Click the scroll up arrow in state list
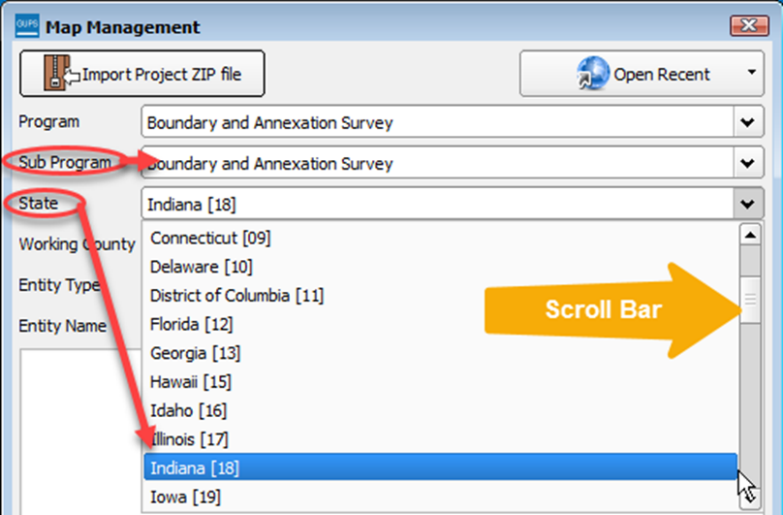 (x=749, y=235)
